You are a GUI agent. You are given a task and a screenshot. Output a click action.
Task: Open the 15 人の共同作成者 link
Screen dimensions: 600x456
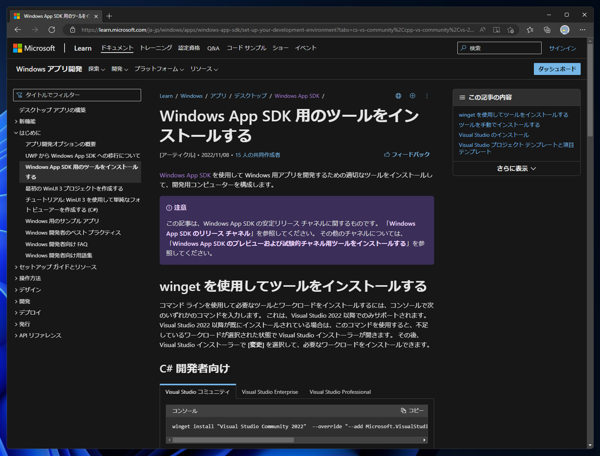tap(258, 155)
